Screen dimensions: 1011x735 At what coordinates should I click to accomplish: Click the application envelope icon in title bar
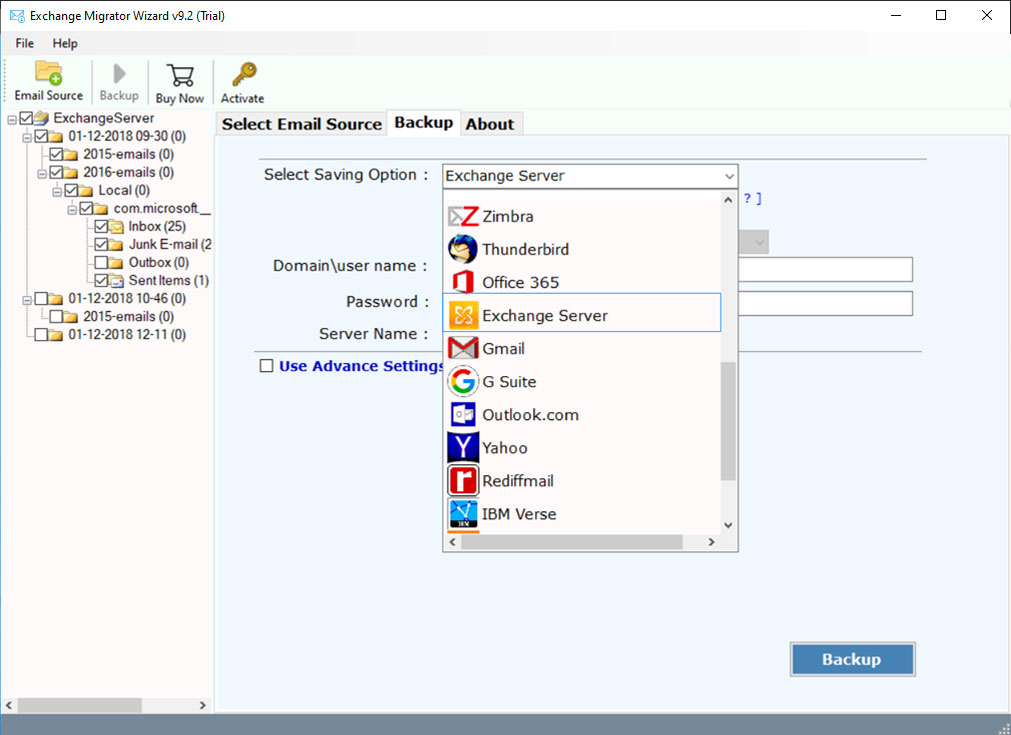(17, 15)
